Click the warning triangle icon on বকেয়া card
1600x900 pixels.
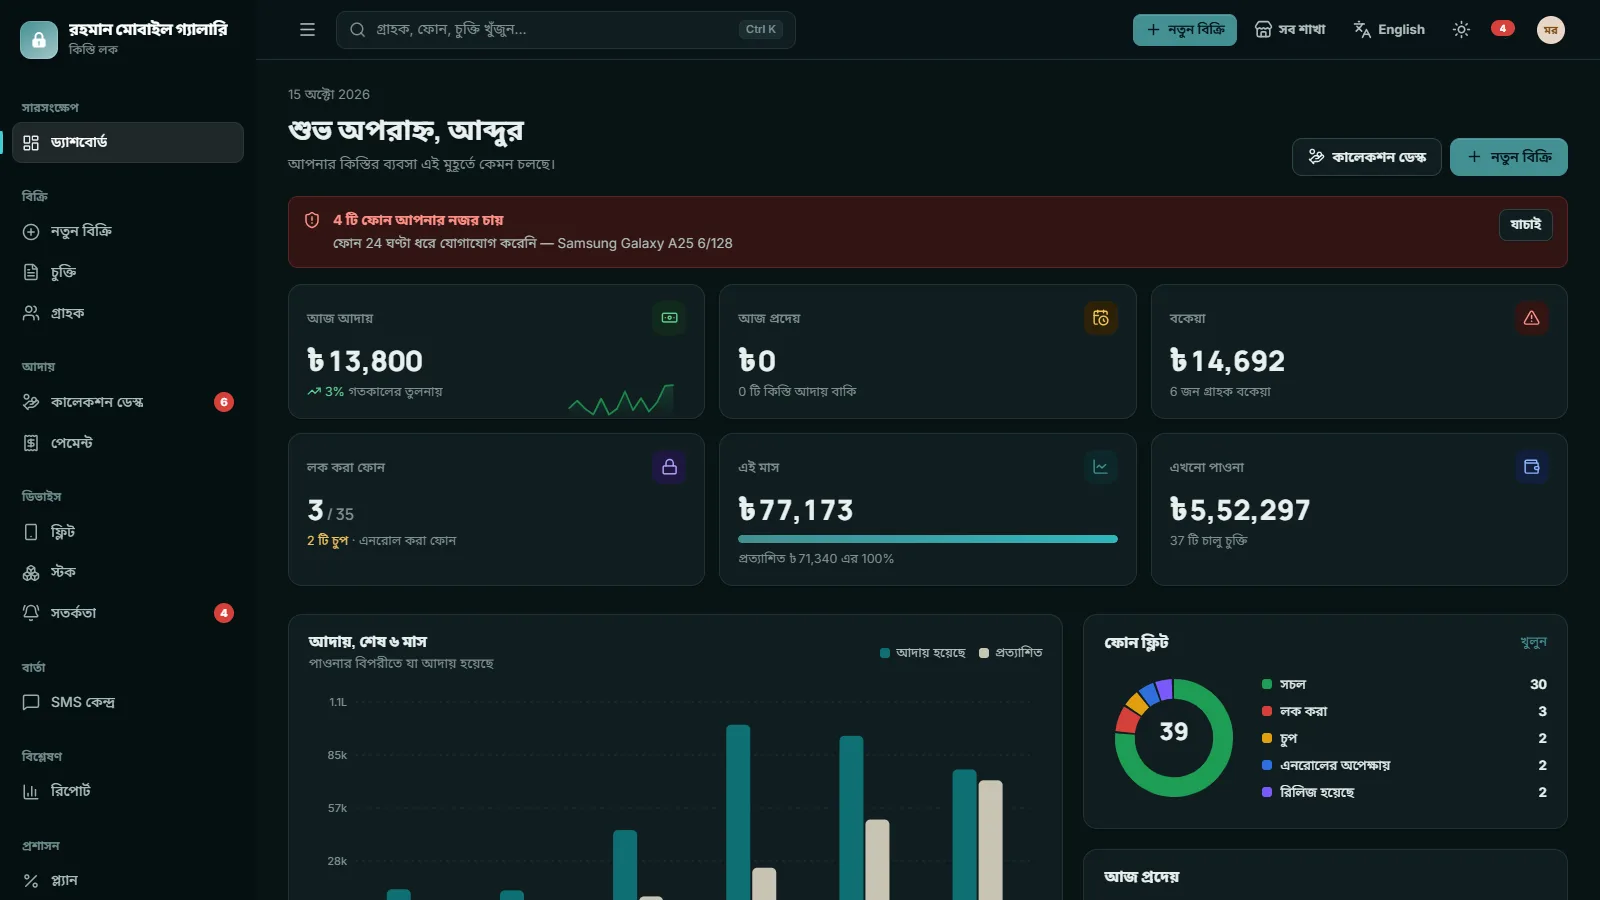click(1532, 318)
